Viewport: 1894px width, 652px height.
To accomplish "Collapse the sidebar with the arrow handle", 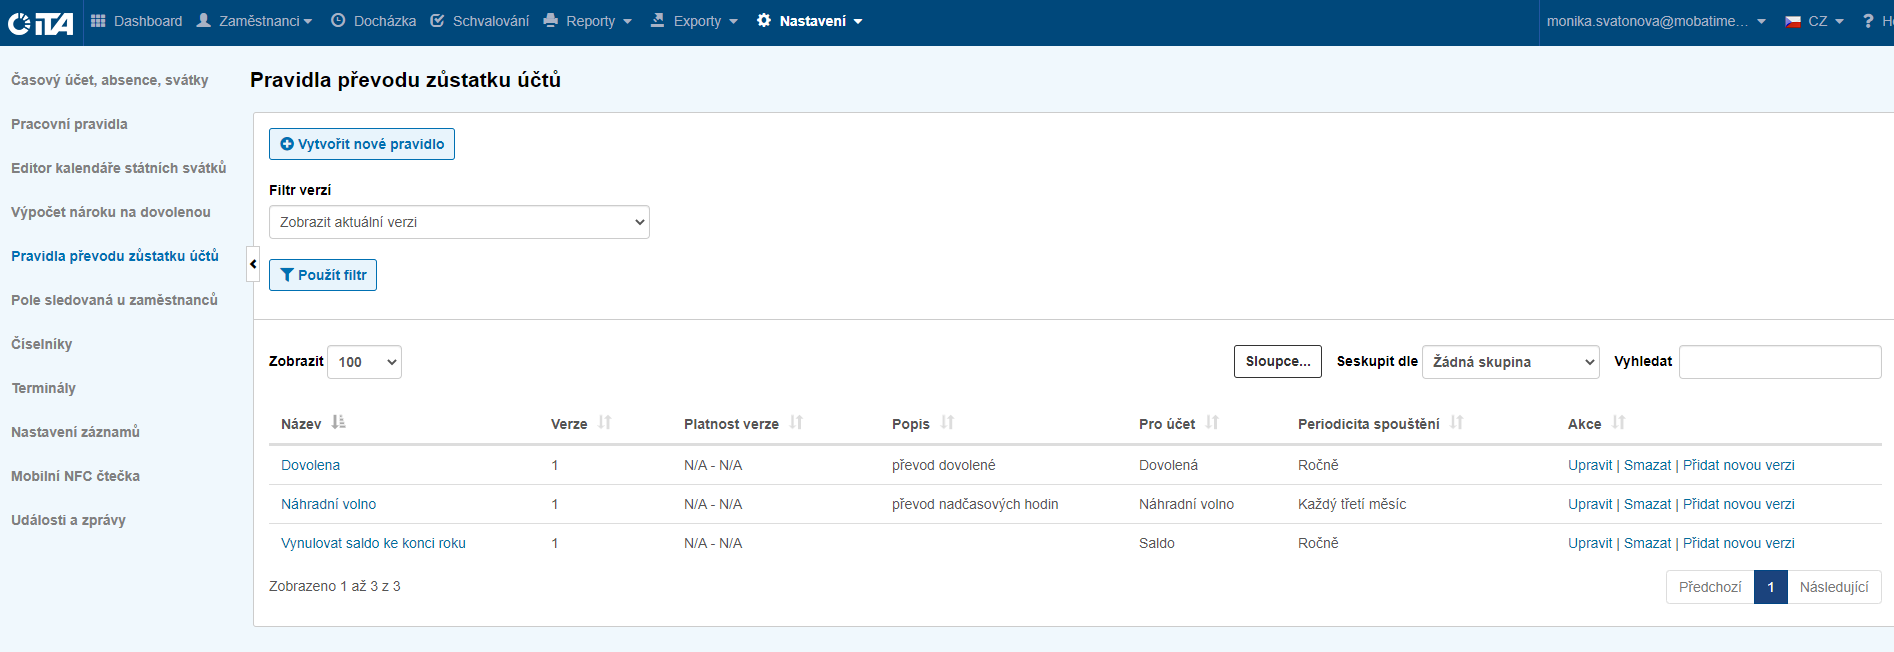I will 253,264.
